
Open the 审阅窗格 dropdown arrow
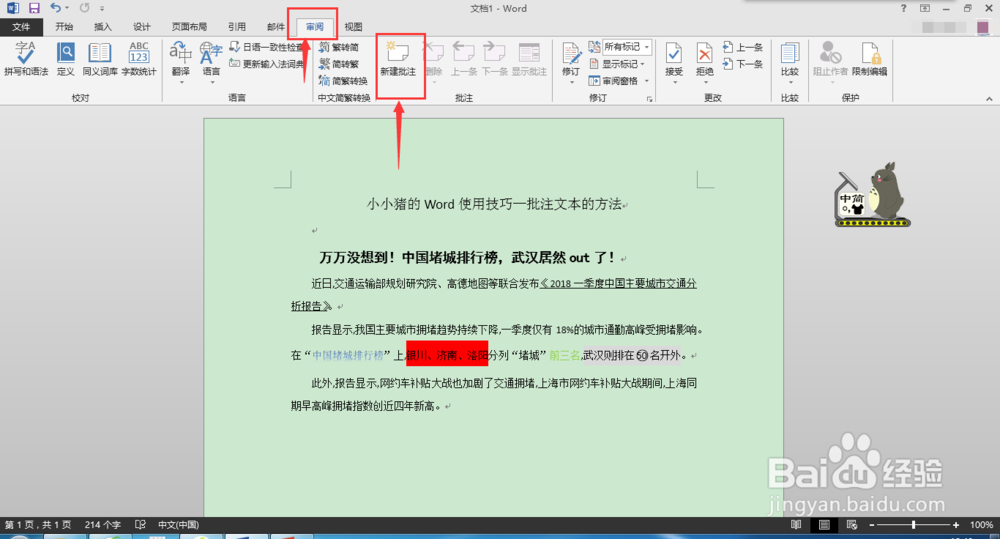[x=647, y=81]
